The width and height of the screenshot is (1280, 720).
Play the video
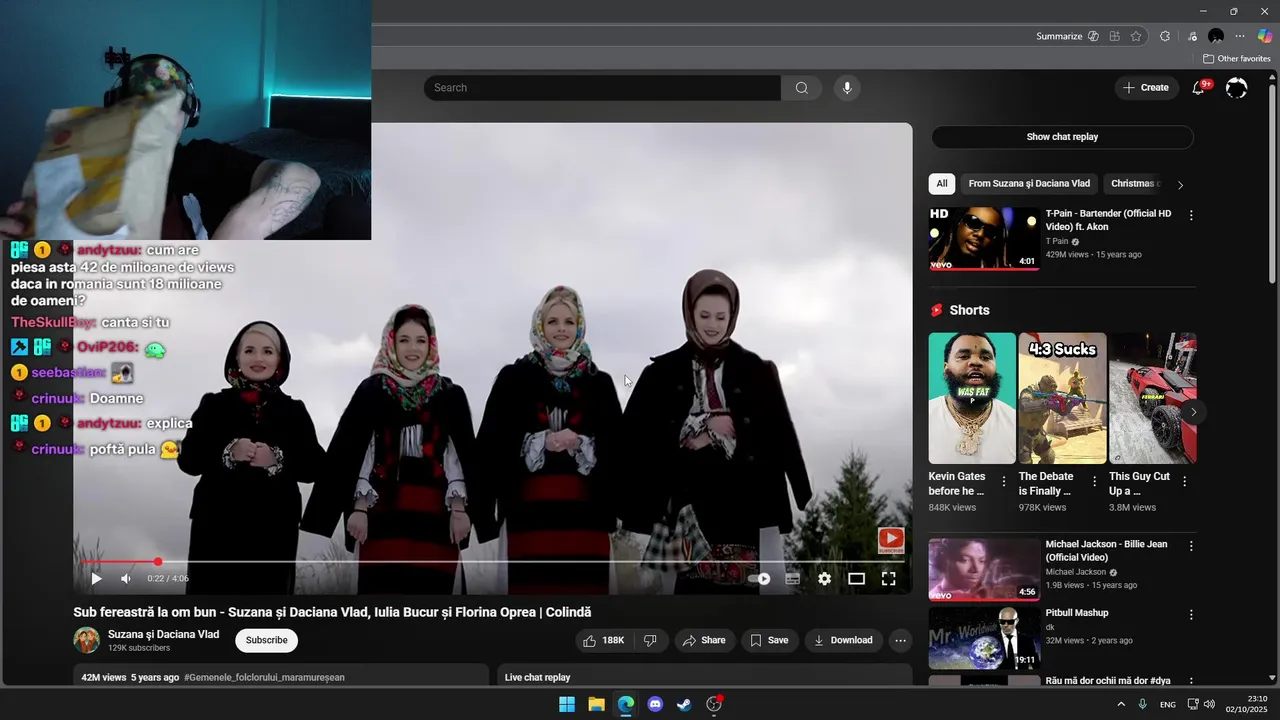(96, 578)
